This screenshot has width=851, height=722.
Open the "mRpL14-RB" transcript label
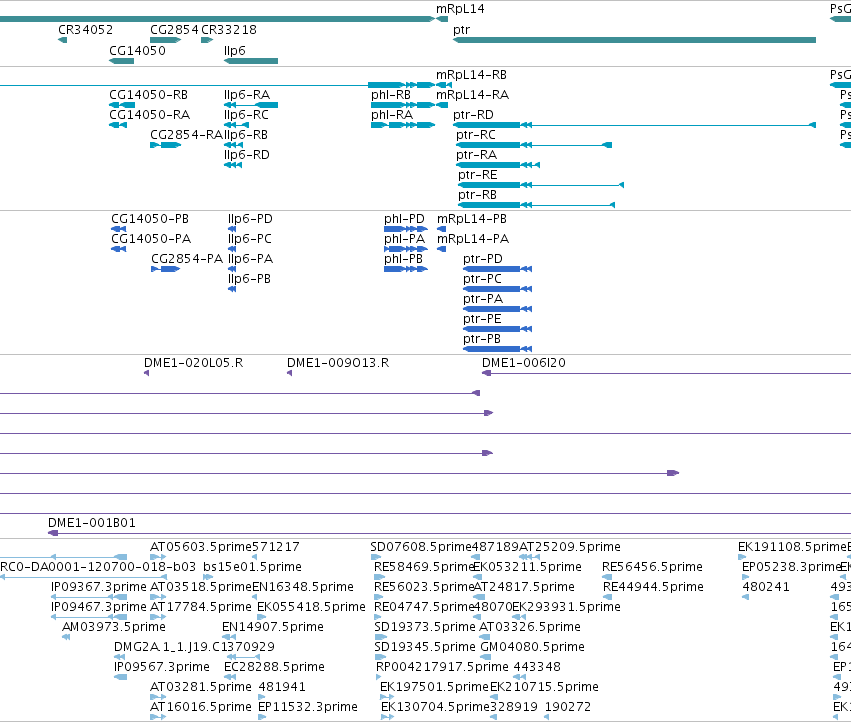pos(471,74)
